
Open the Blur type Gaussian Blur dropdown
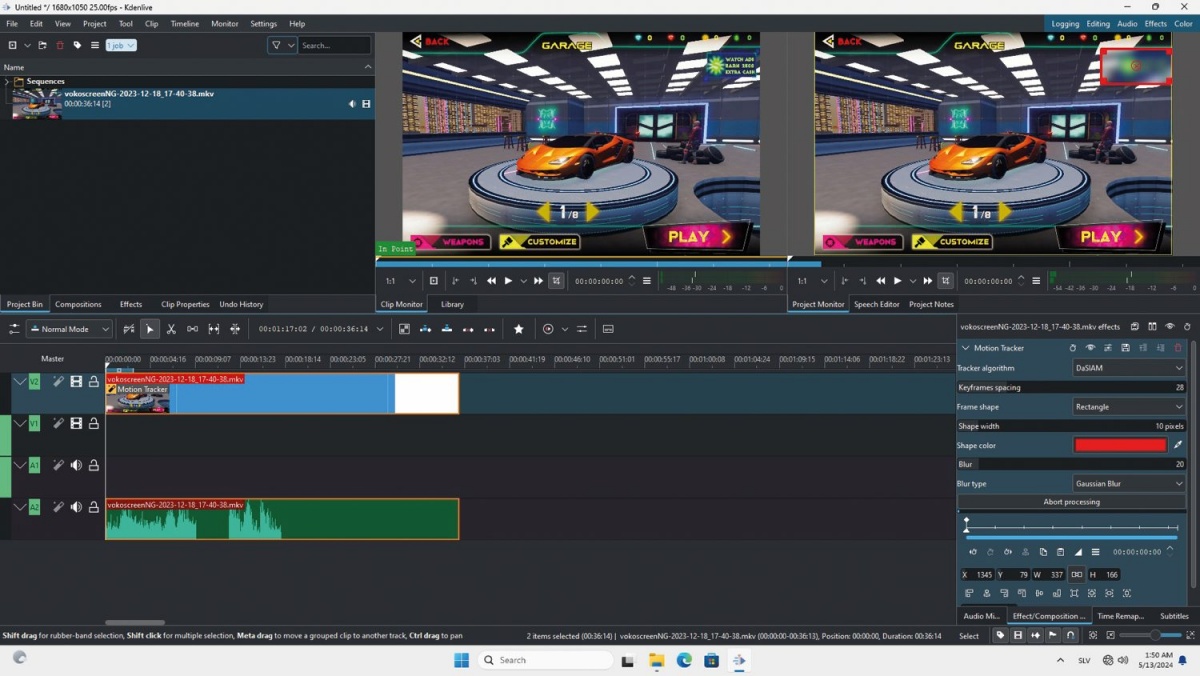point(1128,483)
